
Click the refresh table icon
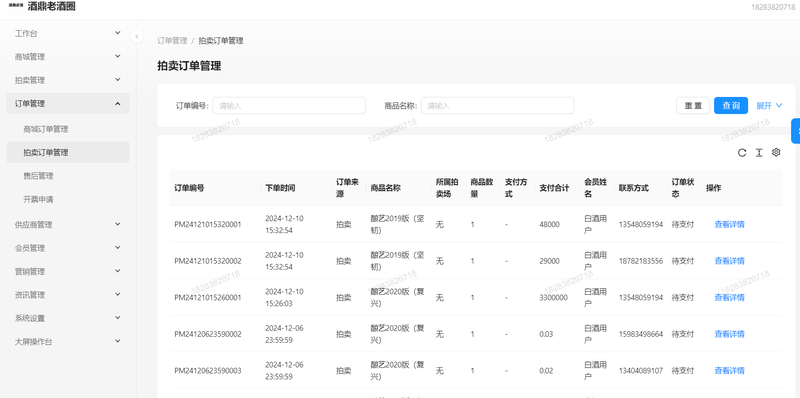(x=742, y=153)
